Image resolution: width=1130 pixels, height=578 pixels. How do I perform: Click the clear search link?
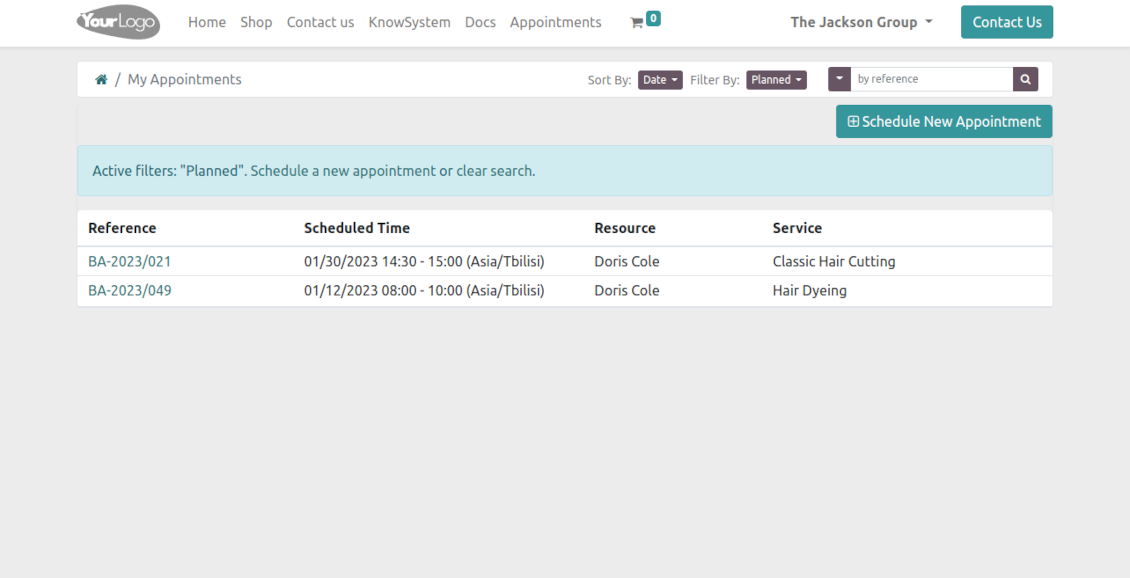(494, 171)
